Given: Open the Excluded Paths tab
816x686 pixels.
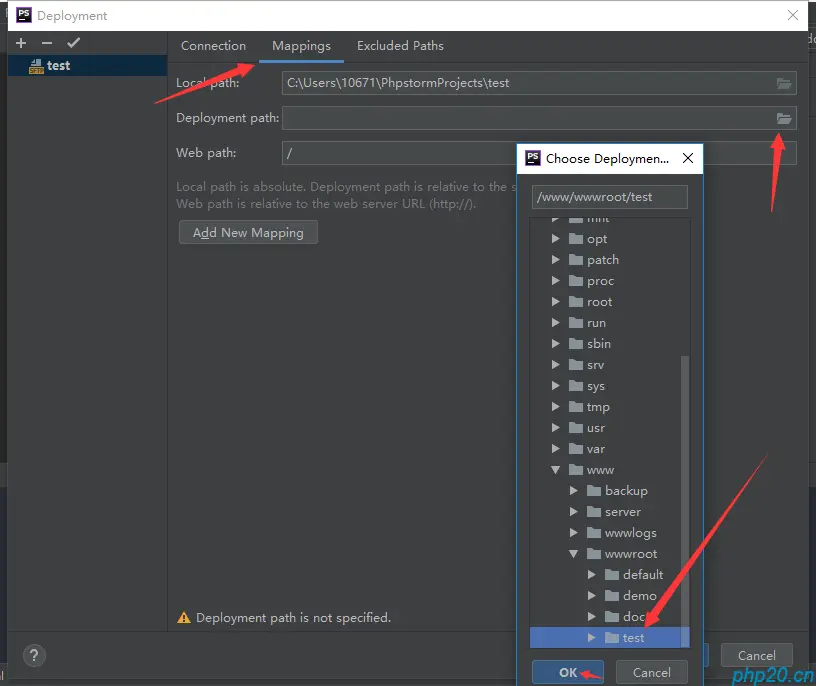Looking at the screenshot, I should [400, 46].
